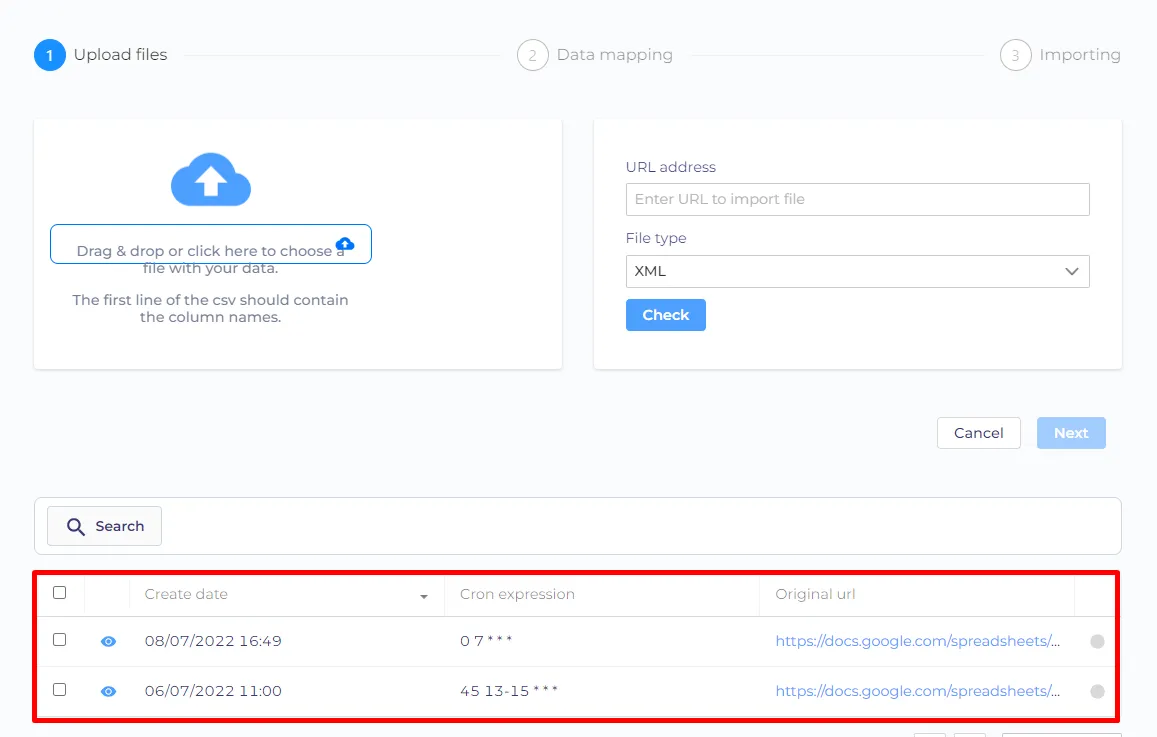Click the Original url column header

[x=815, y=594]
